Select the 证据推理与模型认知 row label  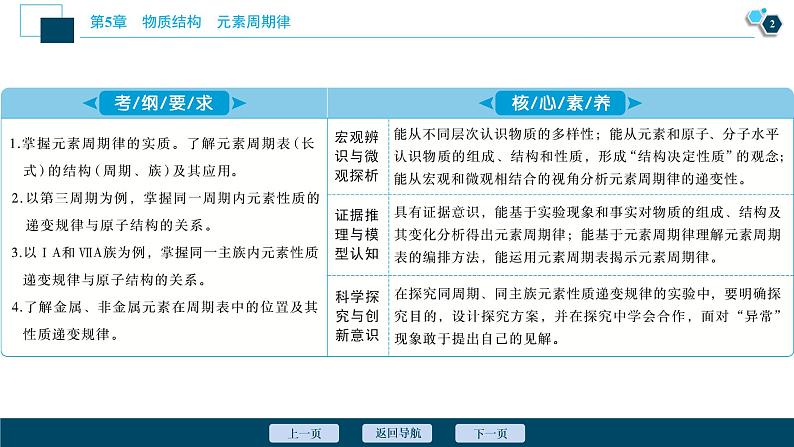click(x=356, y=234)
